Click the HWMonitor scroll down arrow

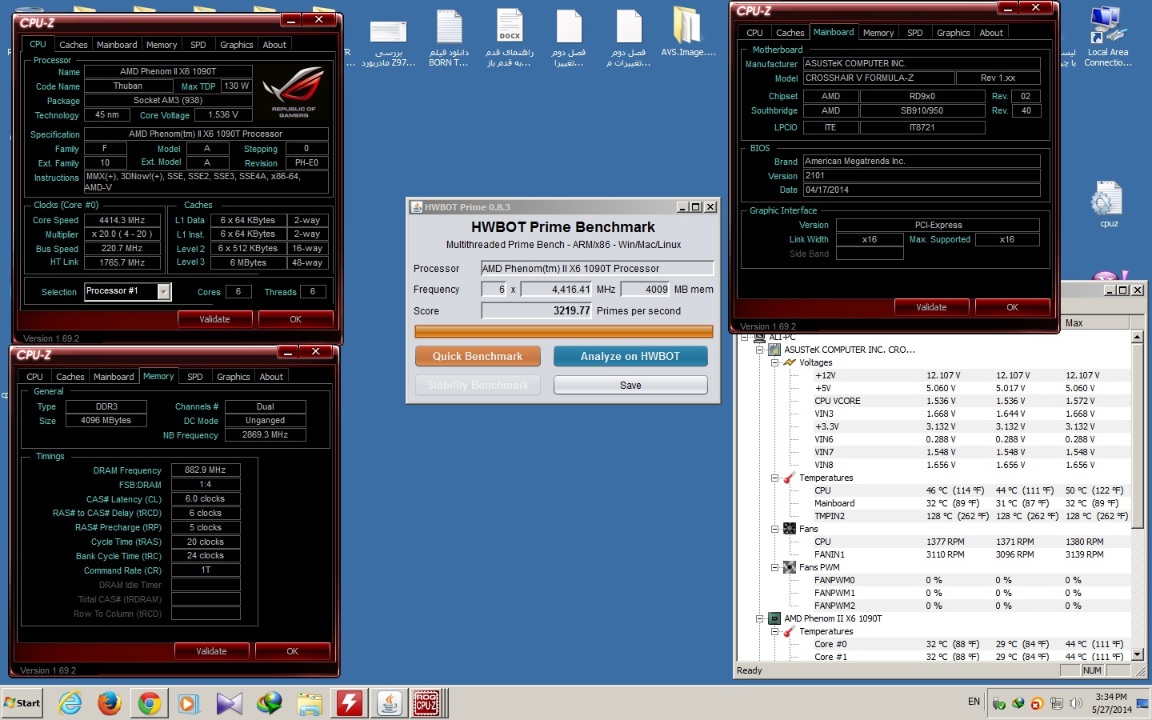(x=1137, y=654)
